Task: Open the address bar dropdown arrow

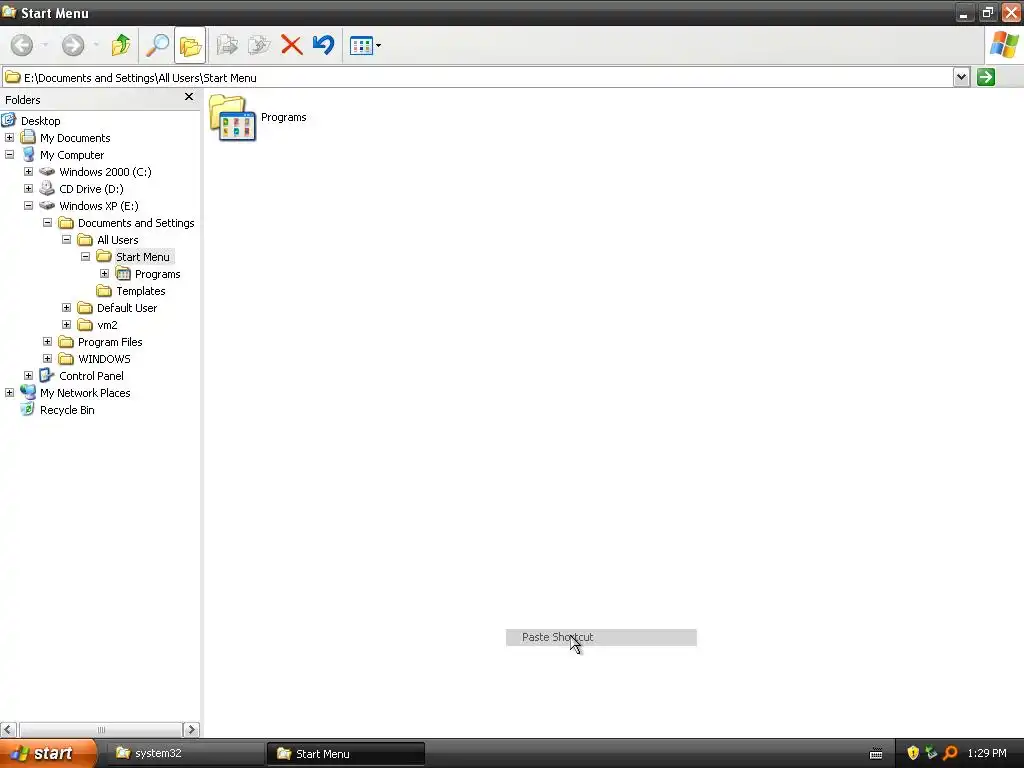Action: [x=961, y=77]
